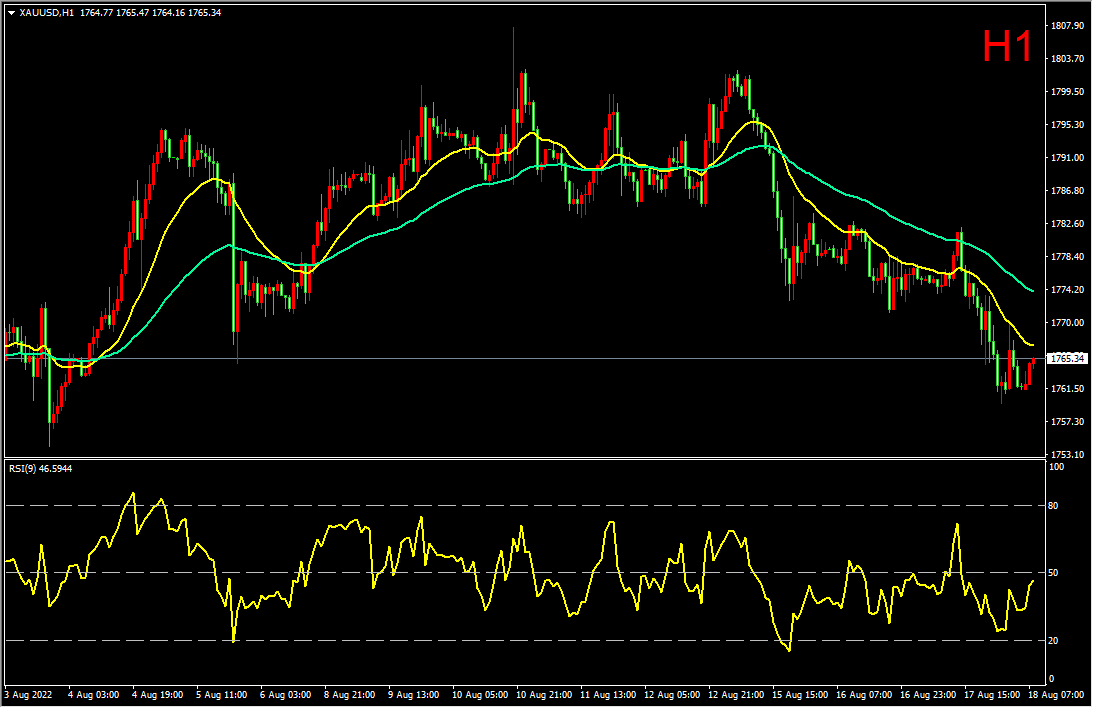Click the 10 Aug 21:00 time label

[x=544, y=695]
